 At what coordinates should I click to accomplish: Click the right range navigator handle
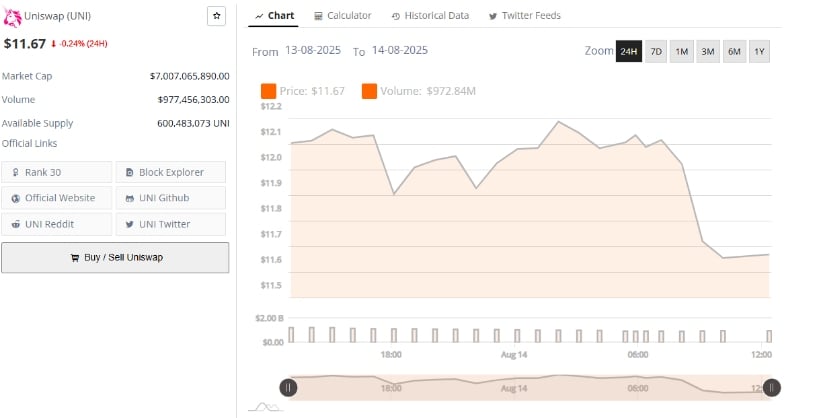[771, 387]
